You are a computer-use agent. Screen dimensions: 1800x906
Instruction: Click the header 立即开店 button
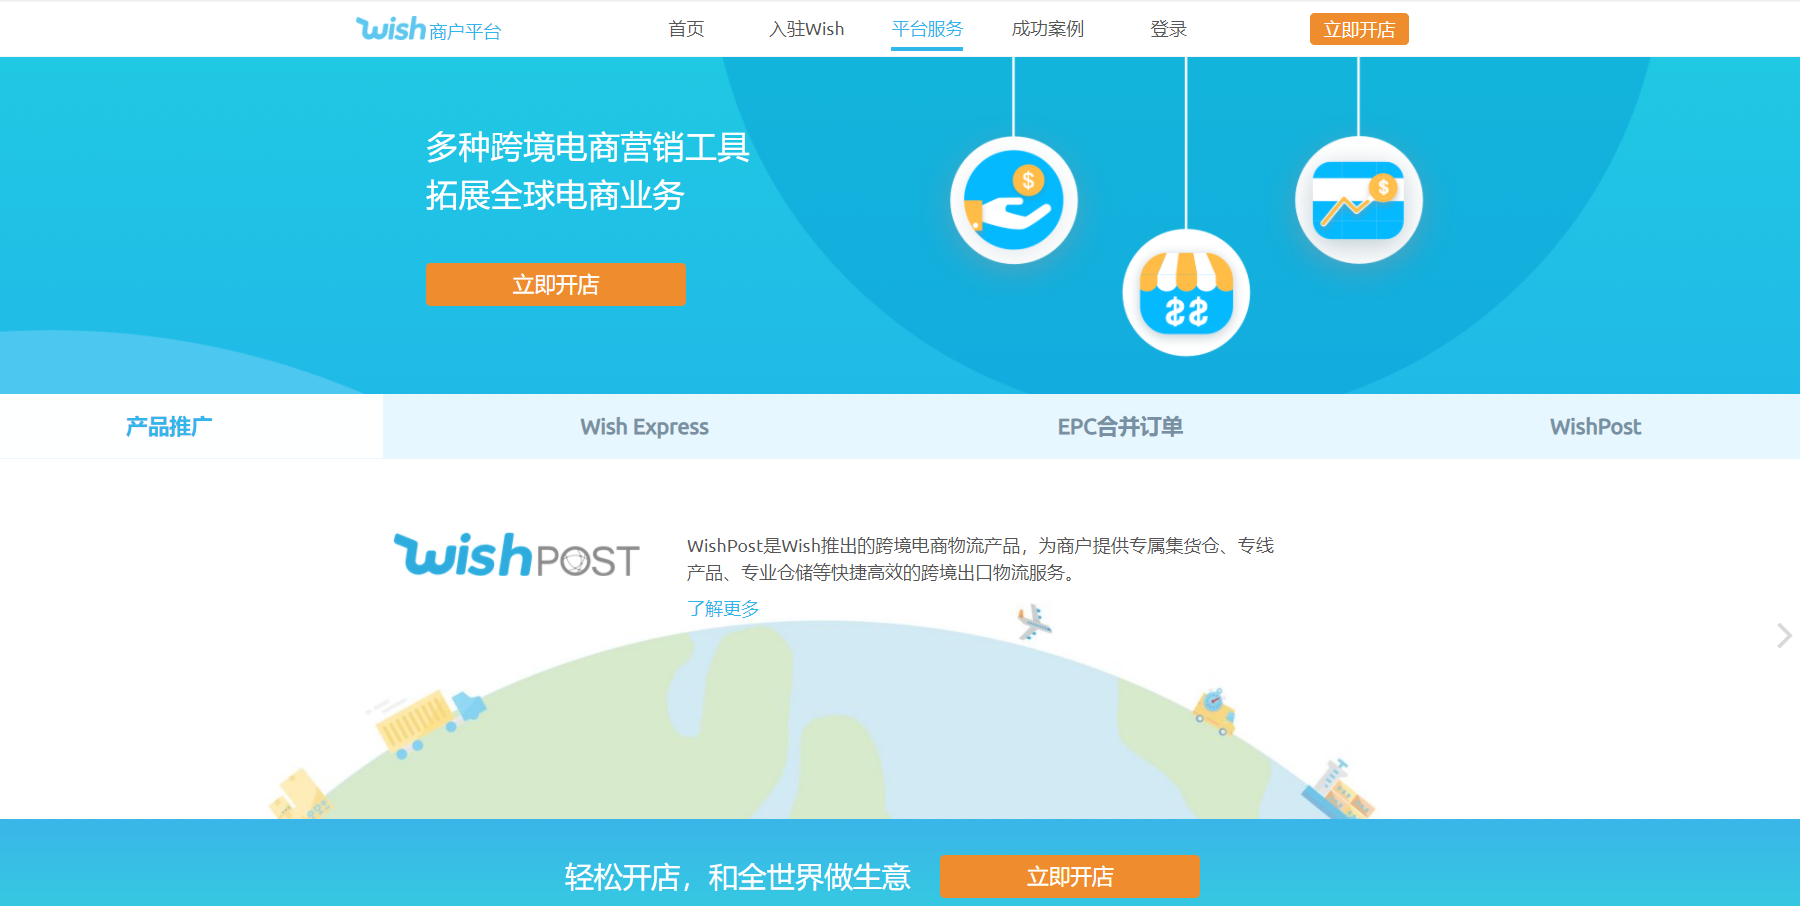(x=1359, y=29)
